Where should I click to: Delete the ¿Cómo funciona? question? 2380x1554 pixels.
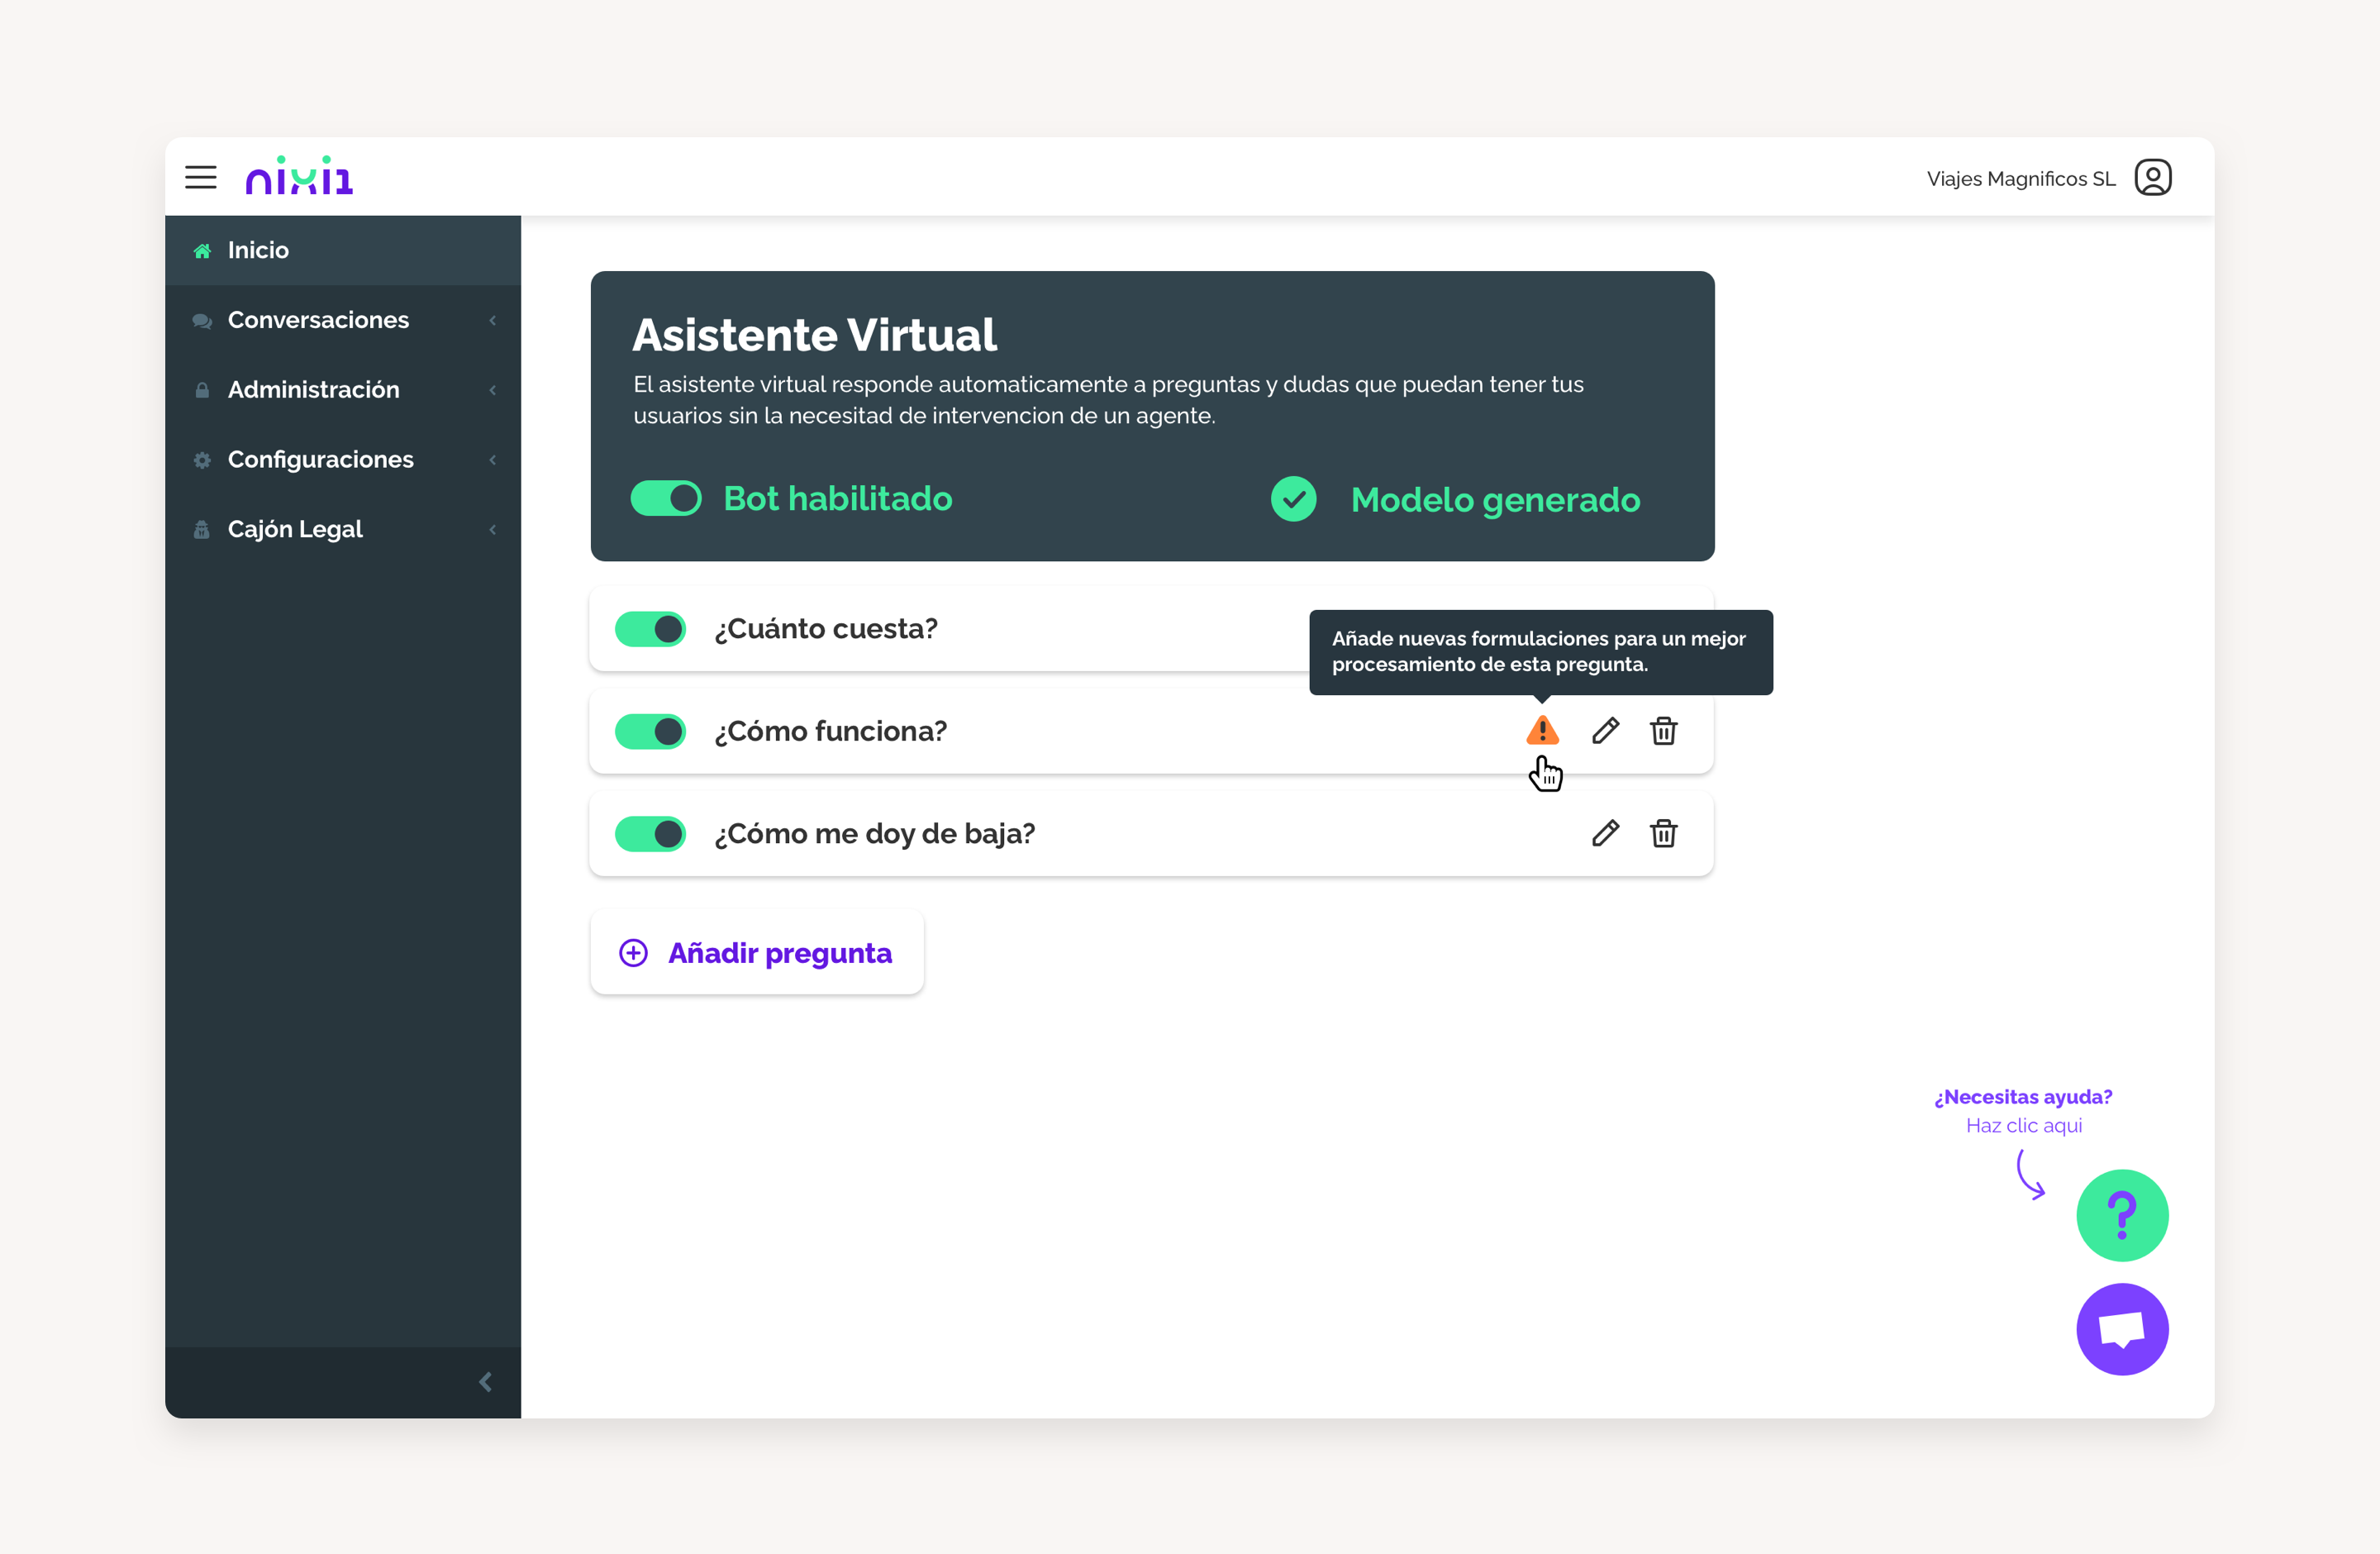tap(1663, 731)
